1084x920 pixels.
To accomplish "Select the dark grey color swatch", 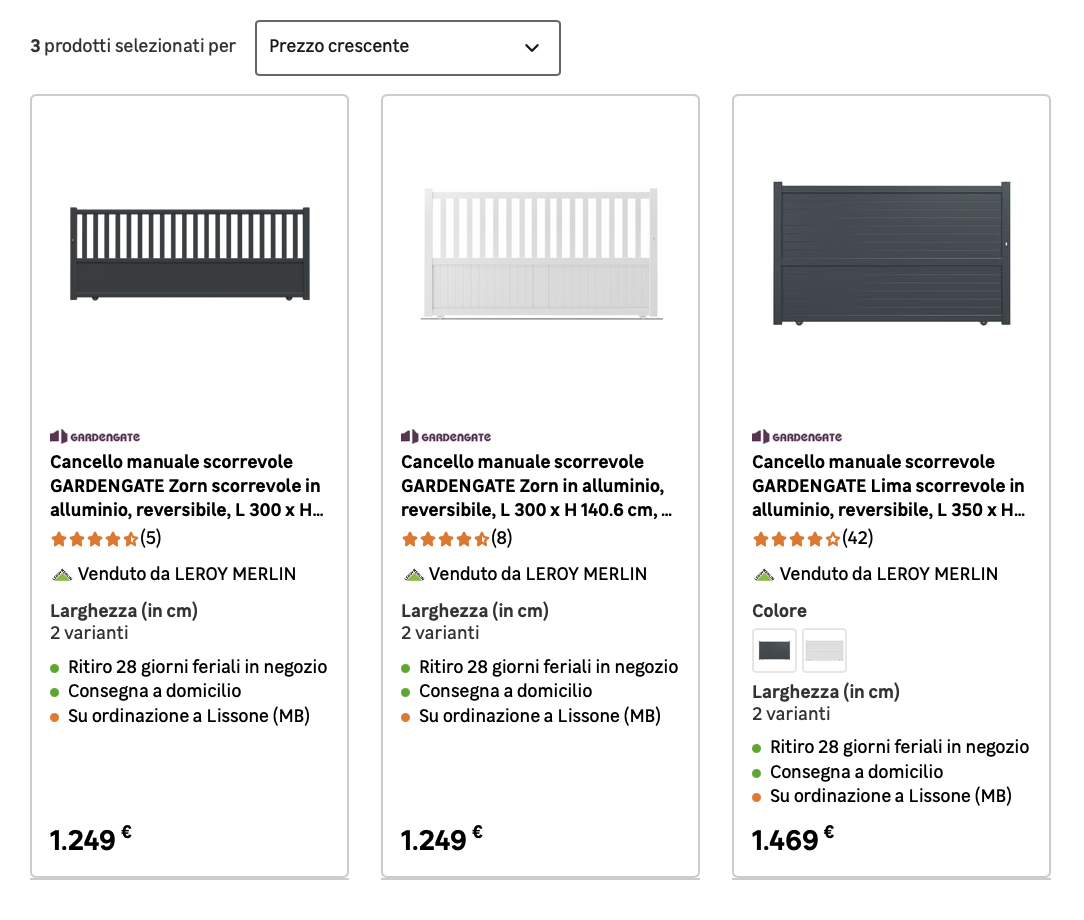I will (x=774, y=651).
